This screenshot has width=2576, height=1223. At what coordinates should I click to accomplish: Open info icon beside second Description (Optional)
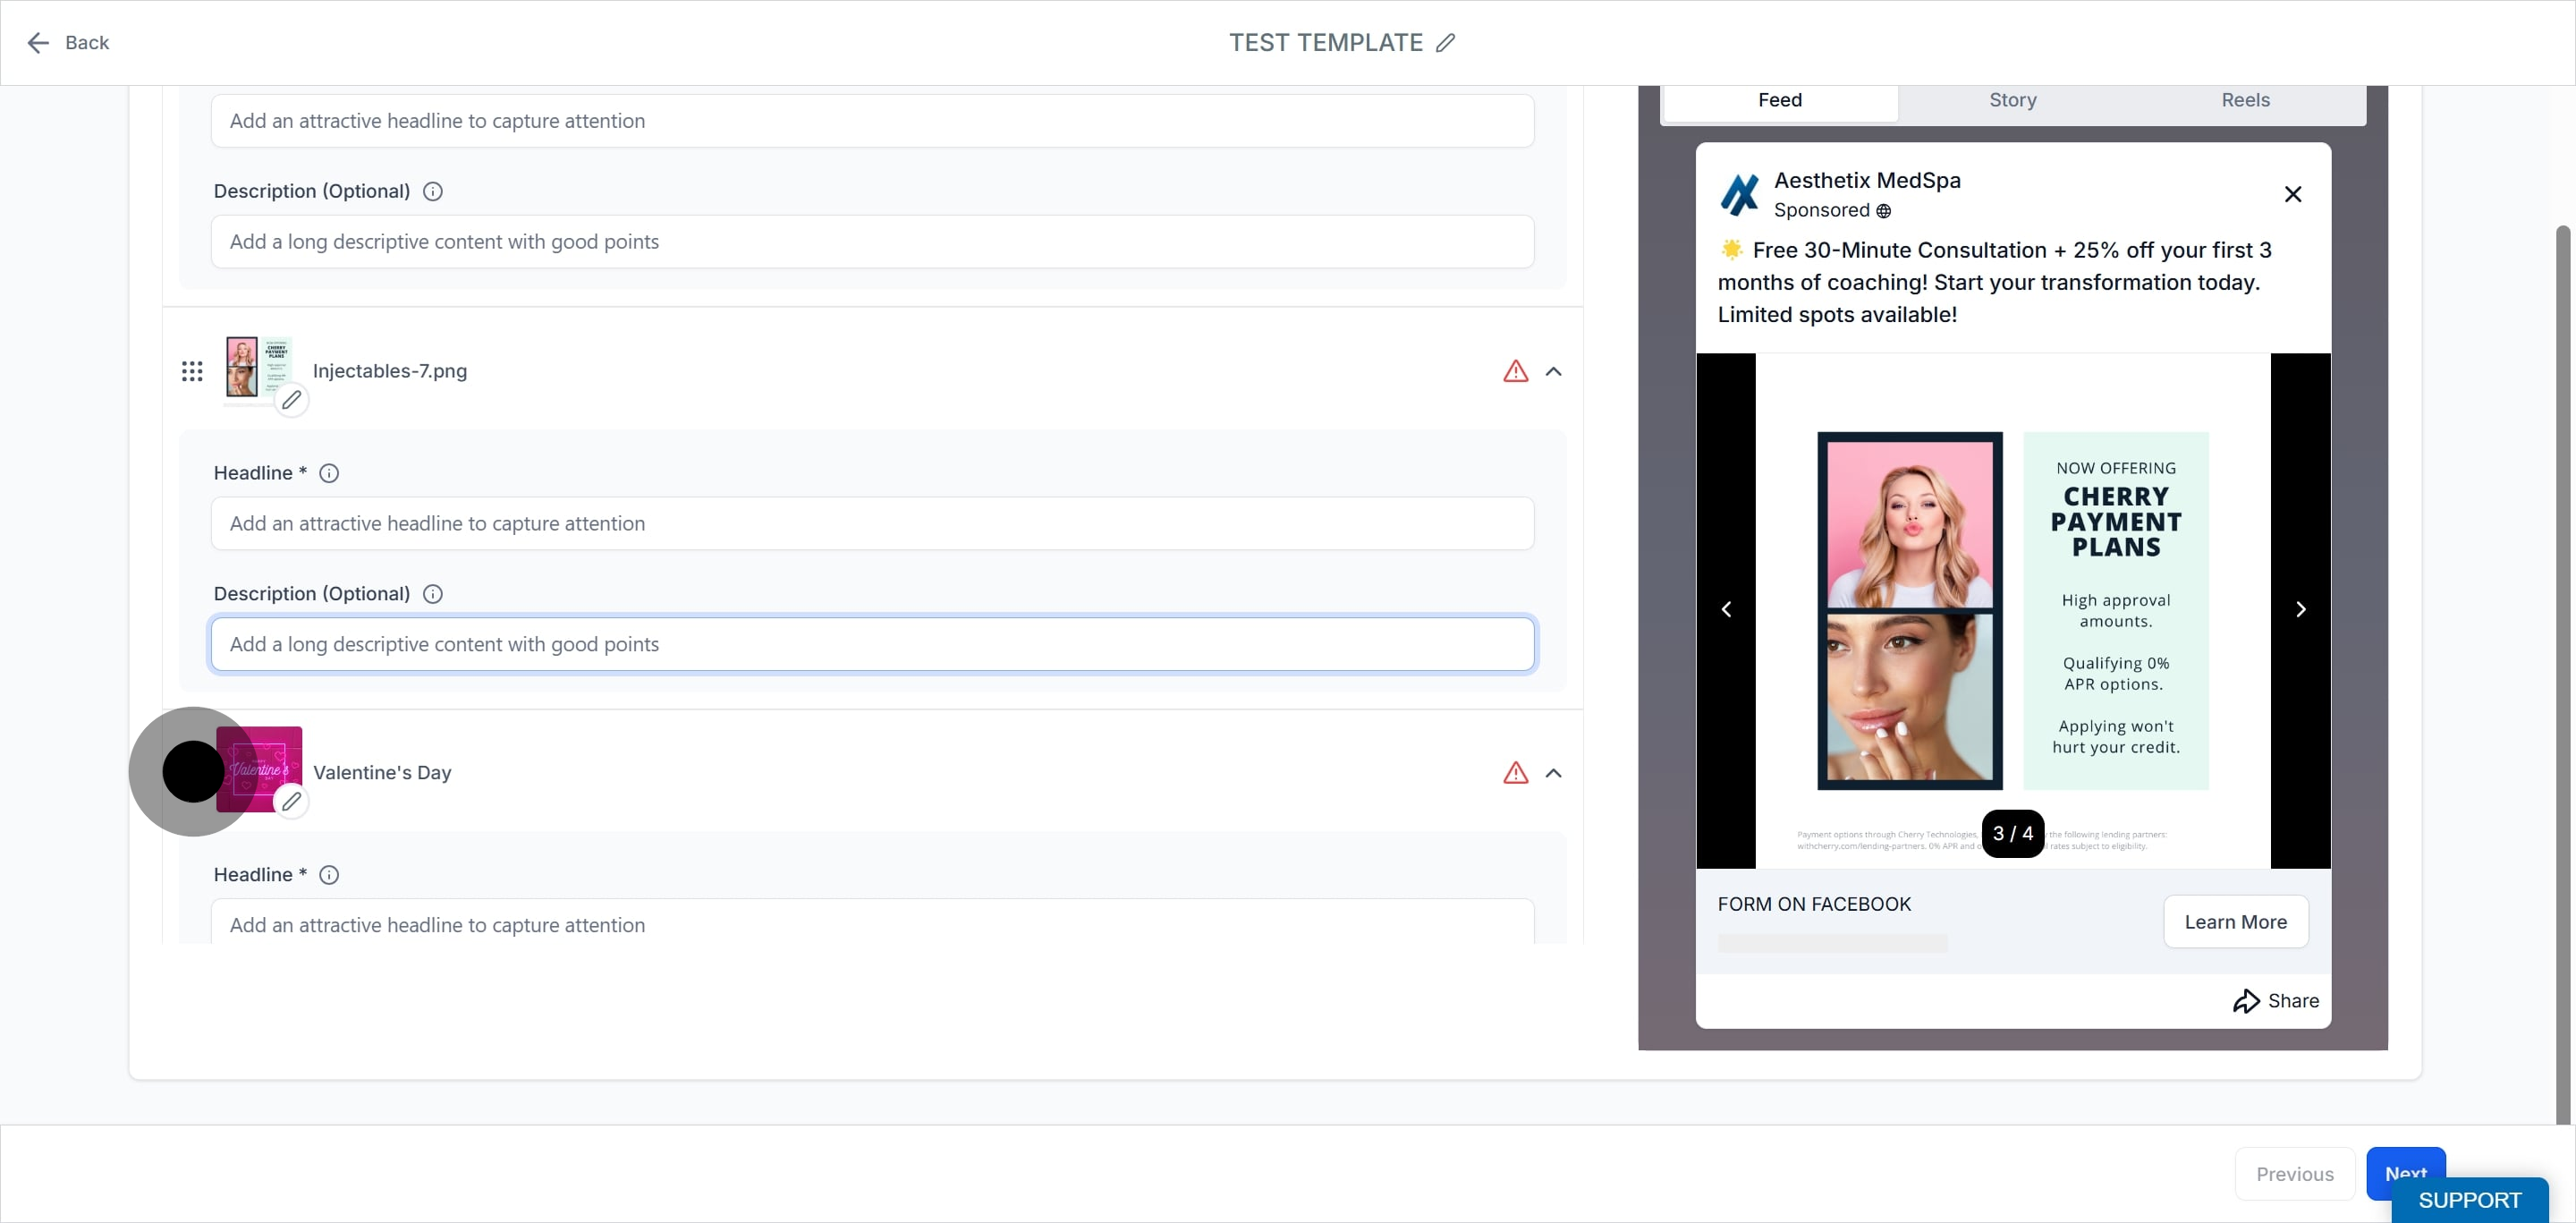(432, 594)
